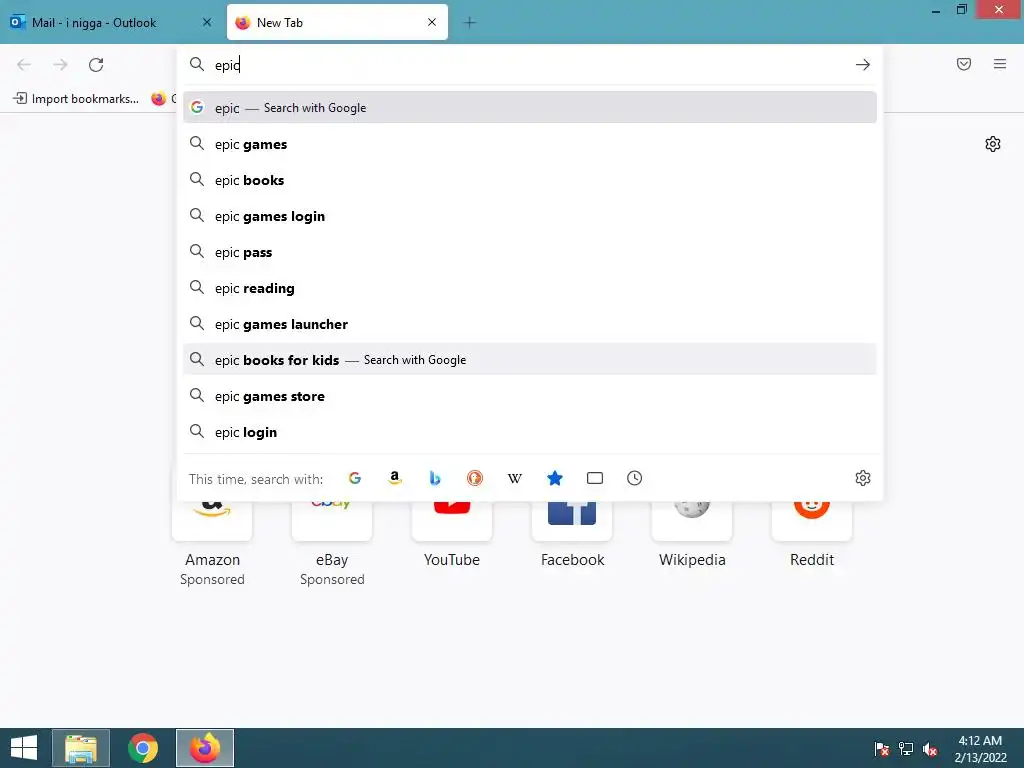1024x768 pixels.
Task: Select the DuckDuckGo one-off search icon
Action: coord(475,478)
